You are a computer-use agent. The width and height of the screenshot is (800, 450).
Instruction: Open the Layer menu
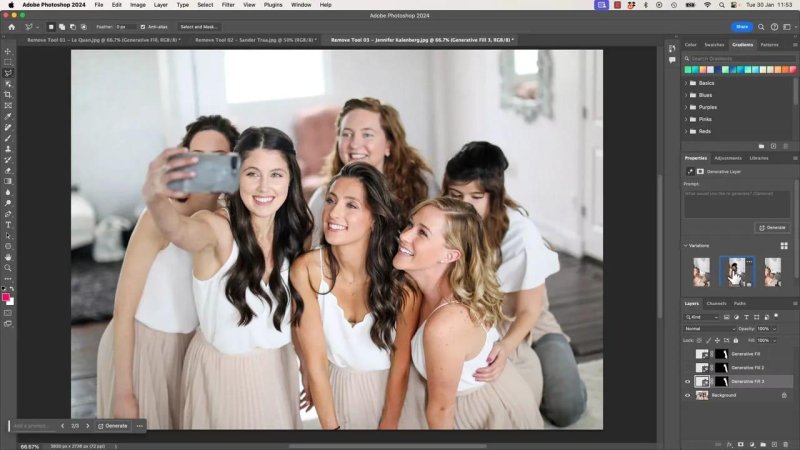(x=161, y=5)
